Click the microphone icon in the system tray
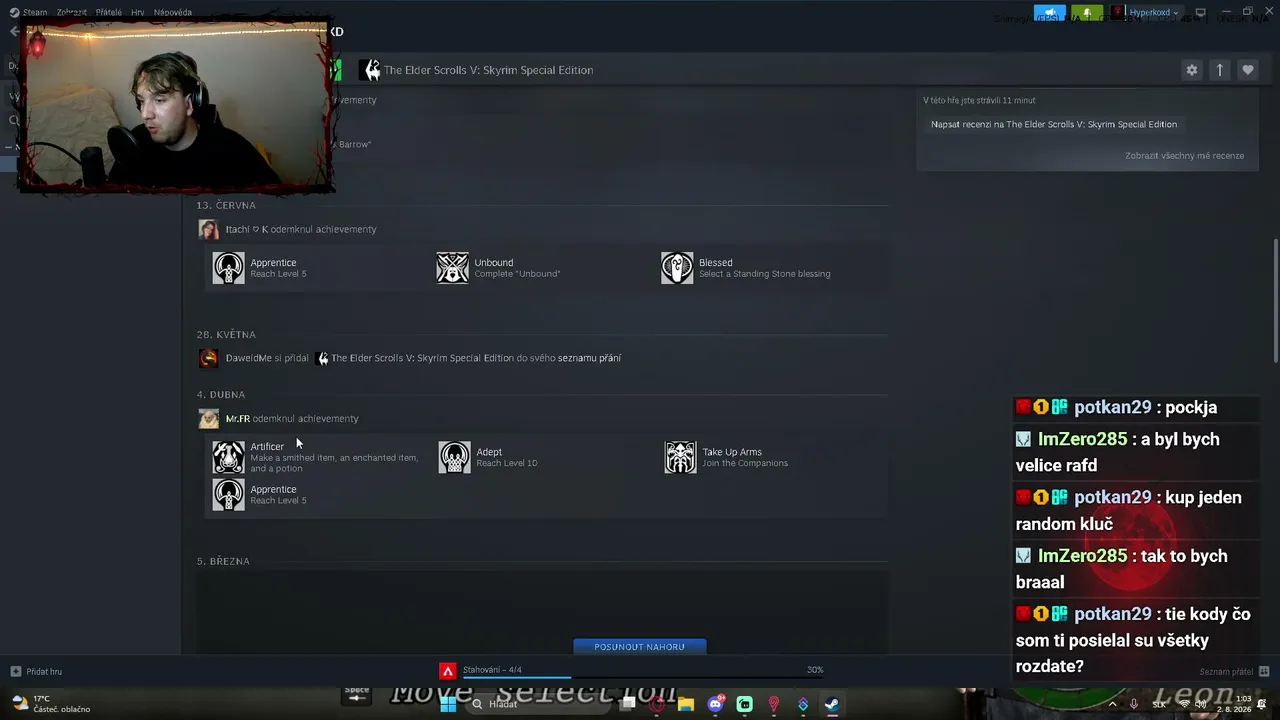 click(x=1133, y=704)
